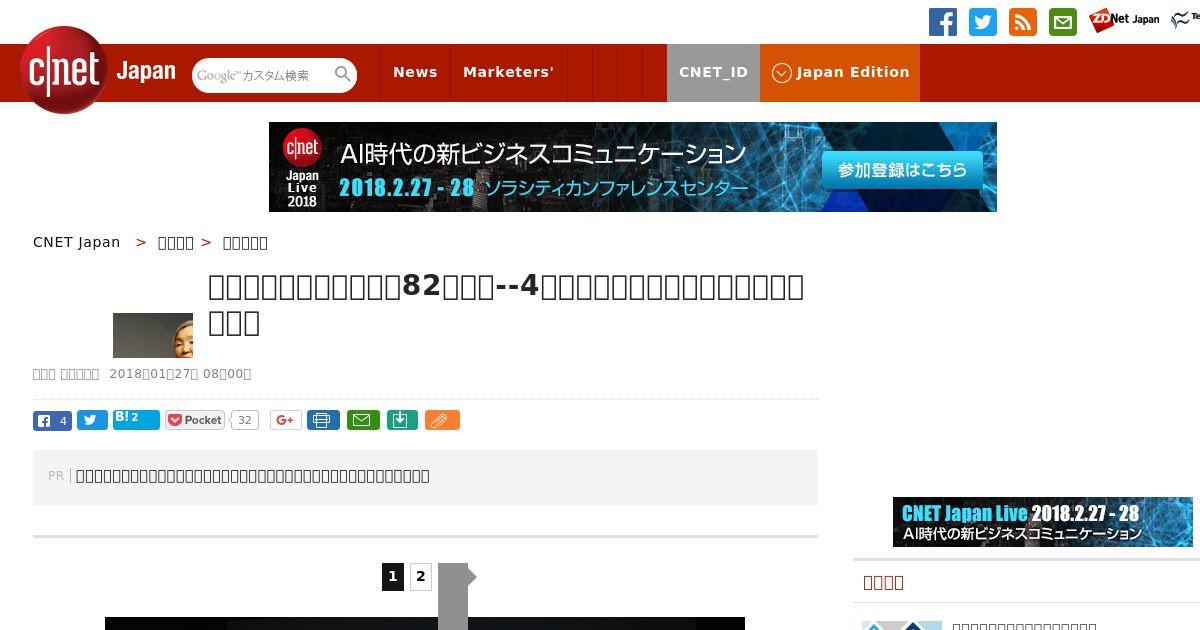Open the News menu
This screenshot has height=630, width=1200.
pyautogui.click(x=415, y=72)
